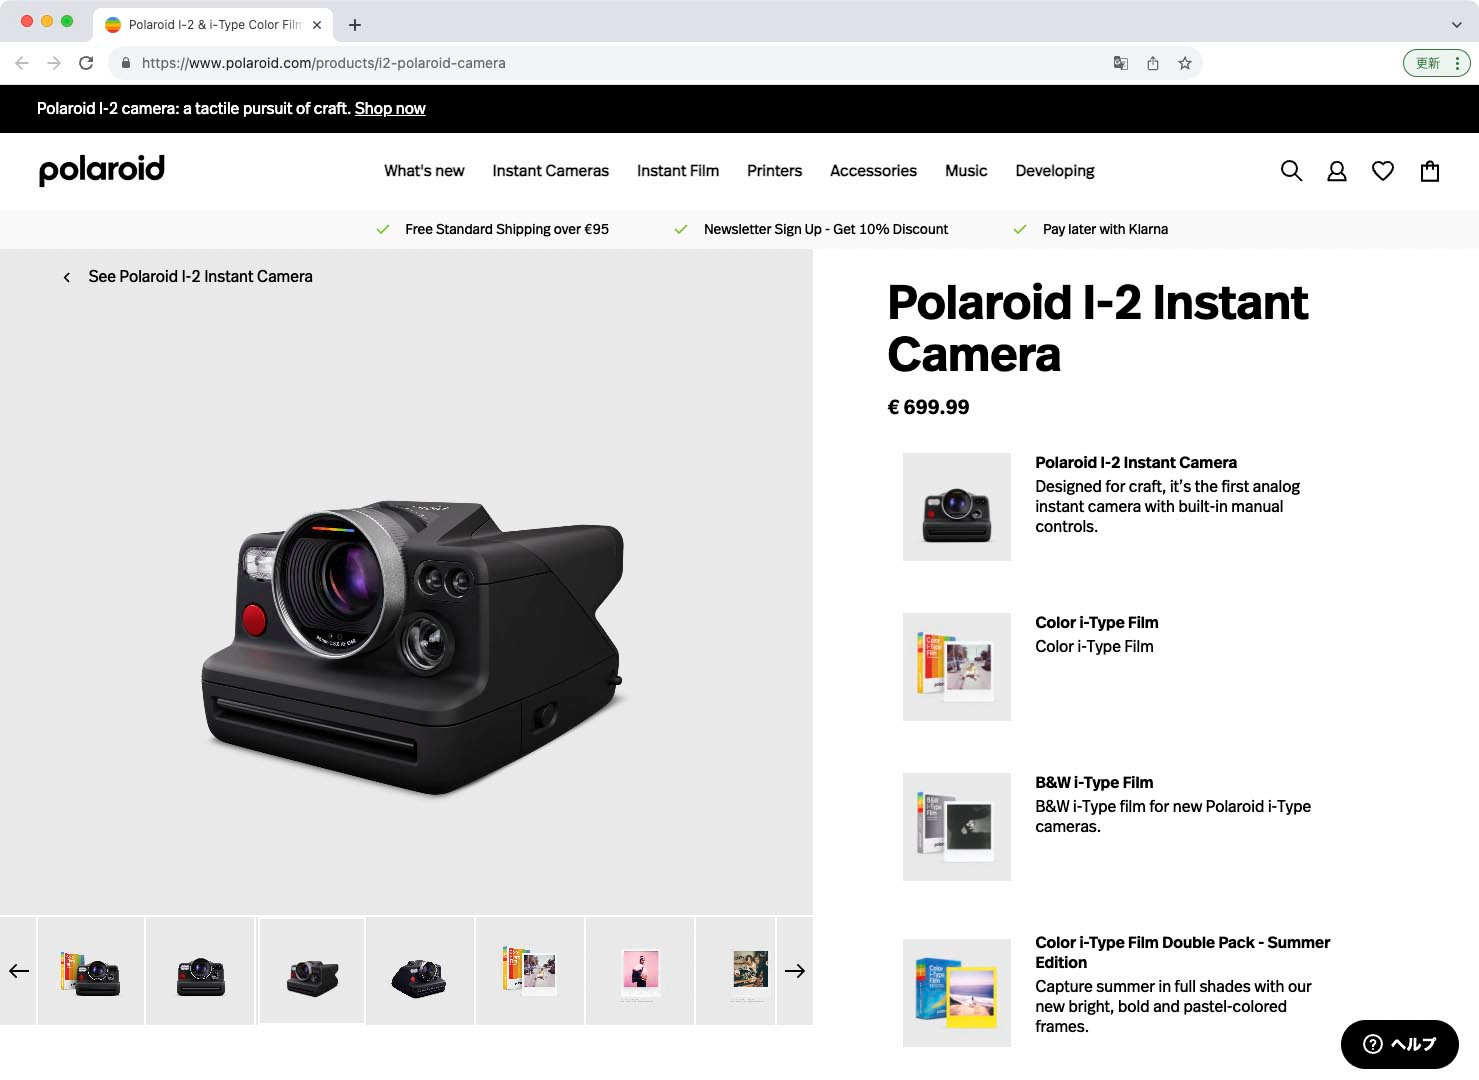Open the ヘルプ help button
1479x1080 pixels.
pyautogui.click(x=1399, y=1044)
